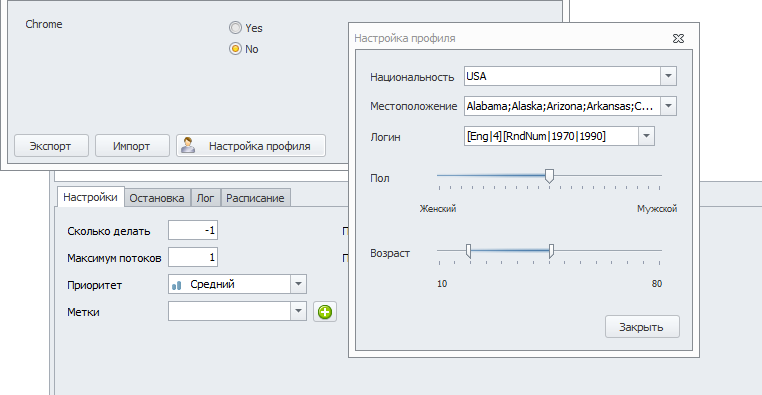The height and width of the screenshot is (395, 762).
Task: Click the lower Возраст slider handle
Action: coord(468,251)
